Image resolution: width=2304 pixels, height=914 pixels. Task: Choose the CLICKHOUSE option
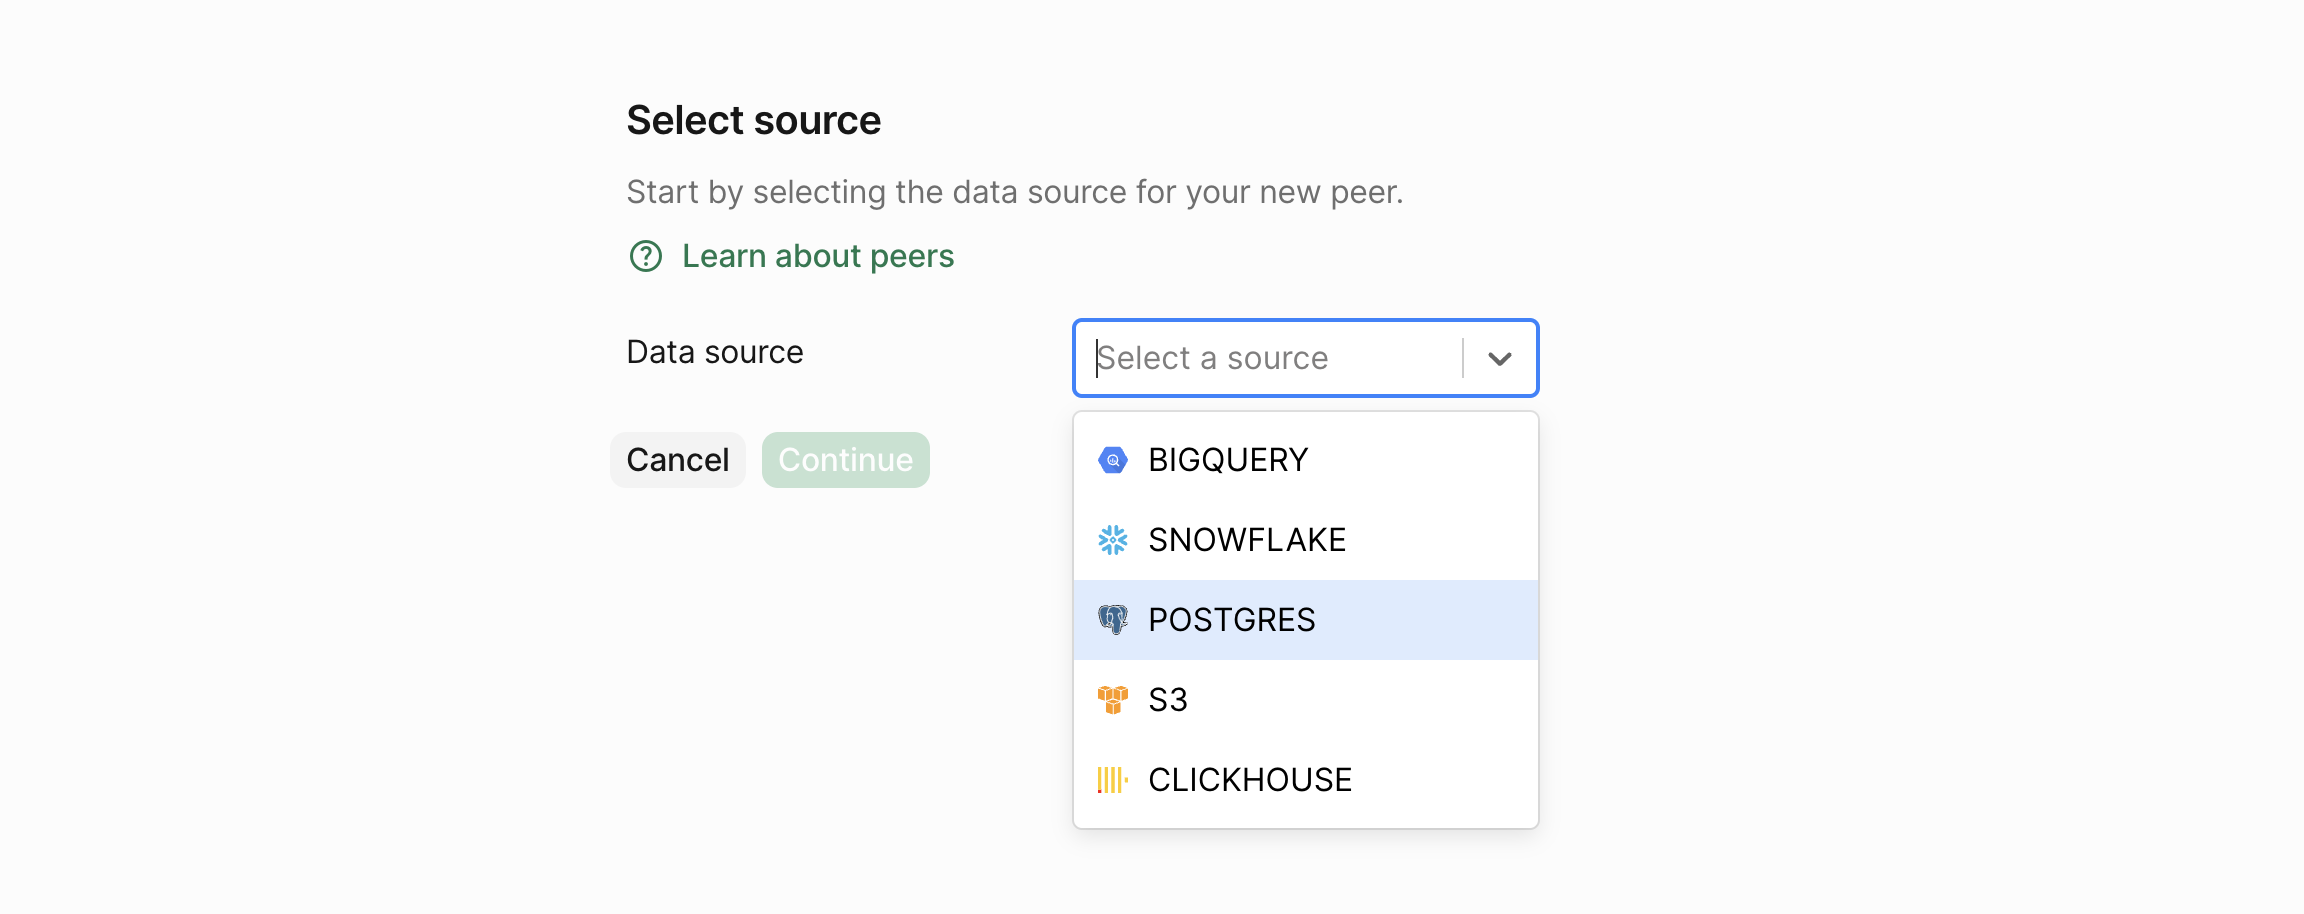[1250, 780]
